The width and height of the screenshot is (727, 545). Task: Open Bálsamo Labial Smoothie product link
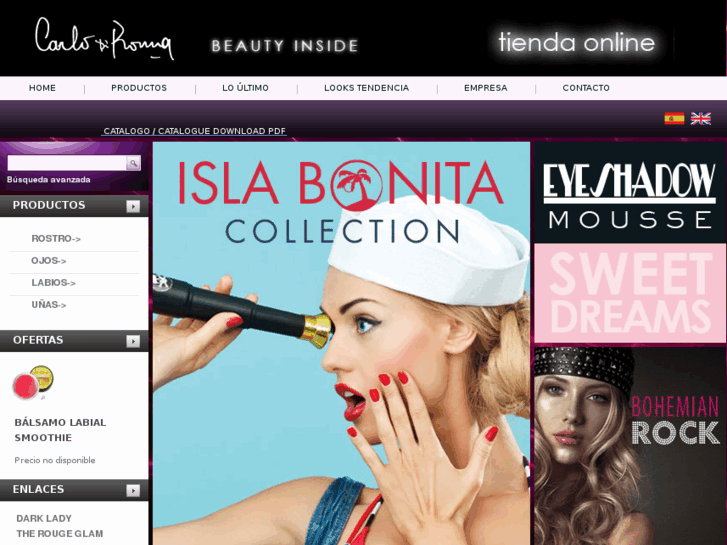pyautogui.click(x=60, y=430)
